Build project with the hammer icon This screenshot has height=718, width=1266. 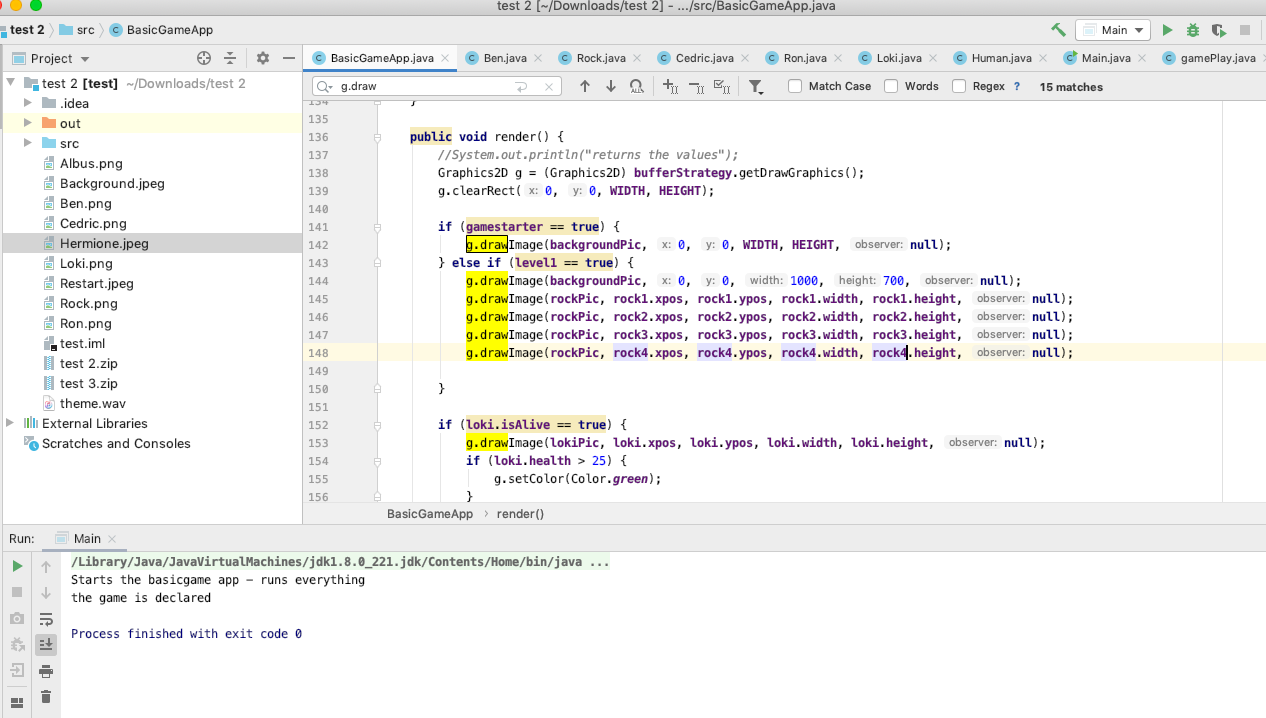1058,31
